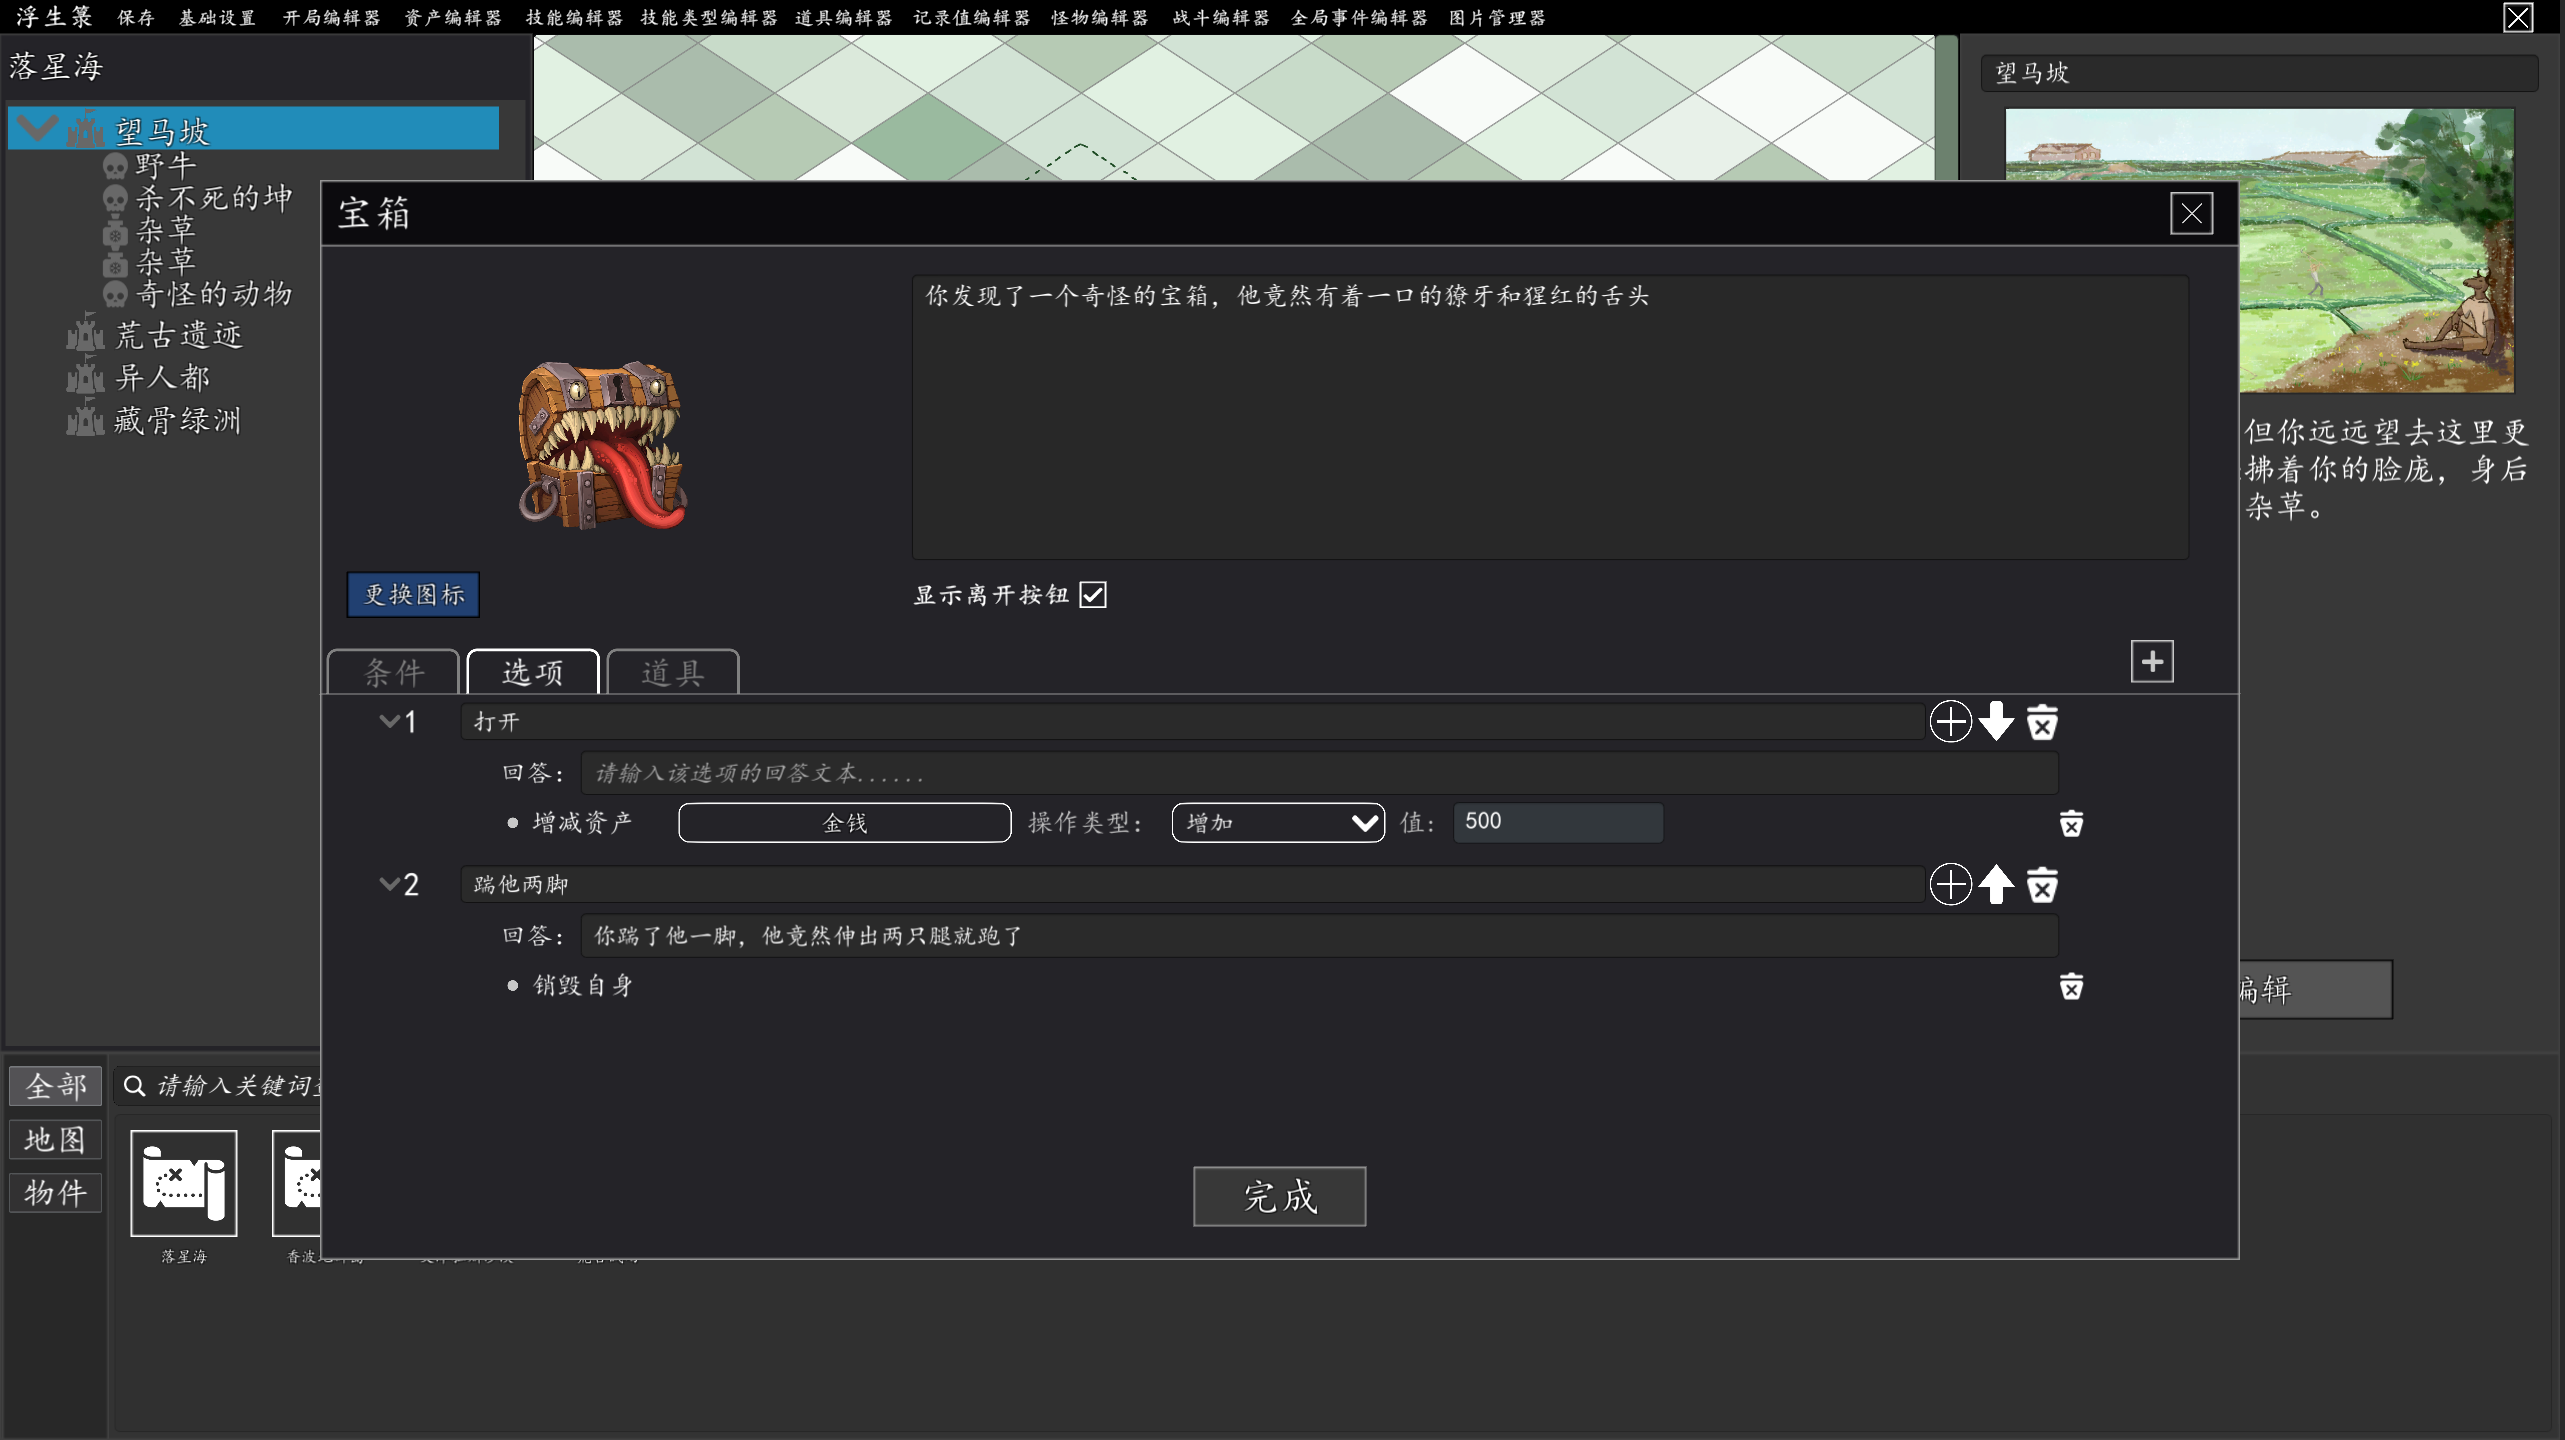Screen dimensions: 2565x1440
Task: Filter assets by 全部
Action: point(56,1086)
